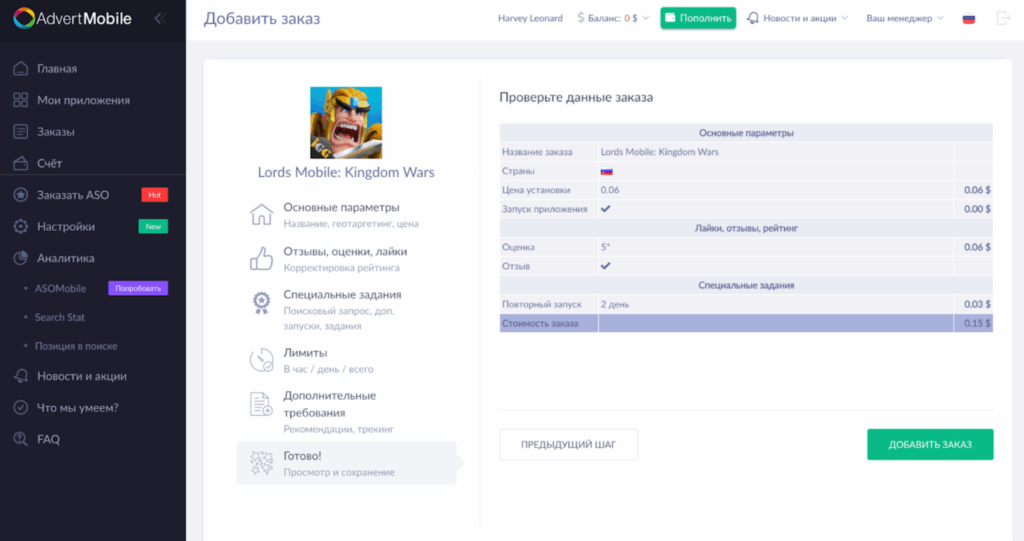Screen dimensions: 1024x541
Task: Open the Ваш менеджер dropdown
Action: click(x=904, y=18)
